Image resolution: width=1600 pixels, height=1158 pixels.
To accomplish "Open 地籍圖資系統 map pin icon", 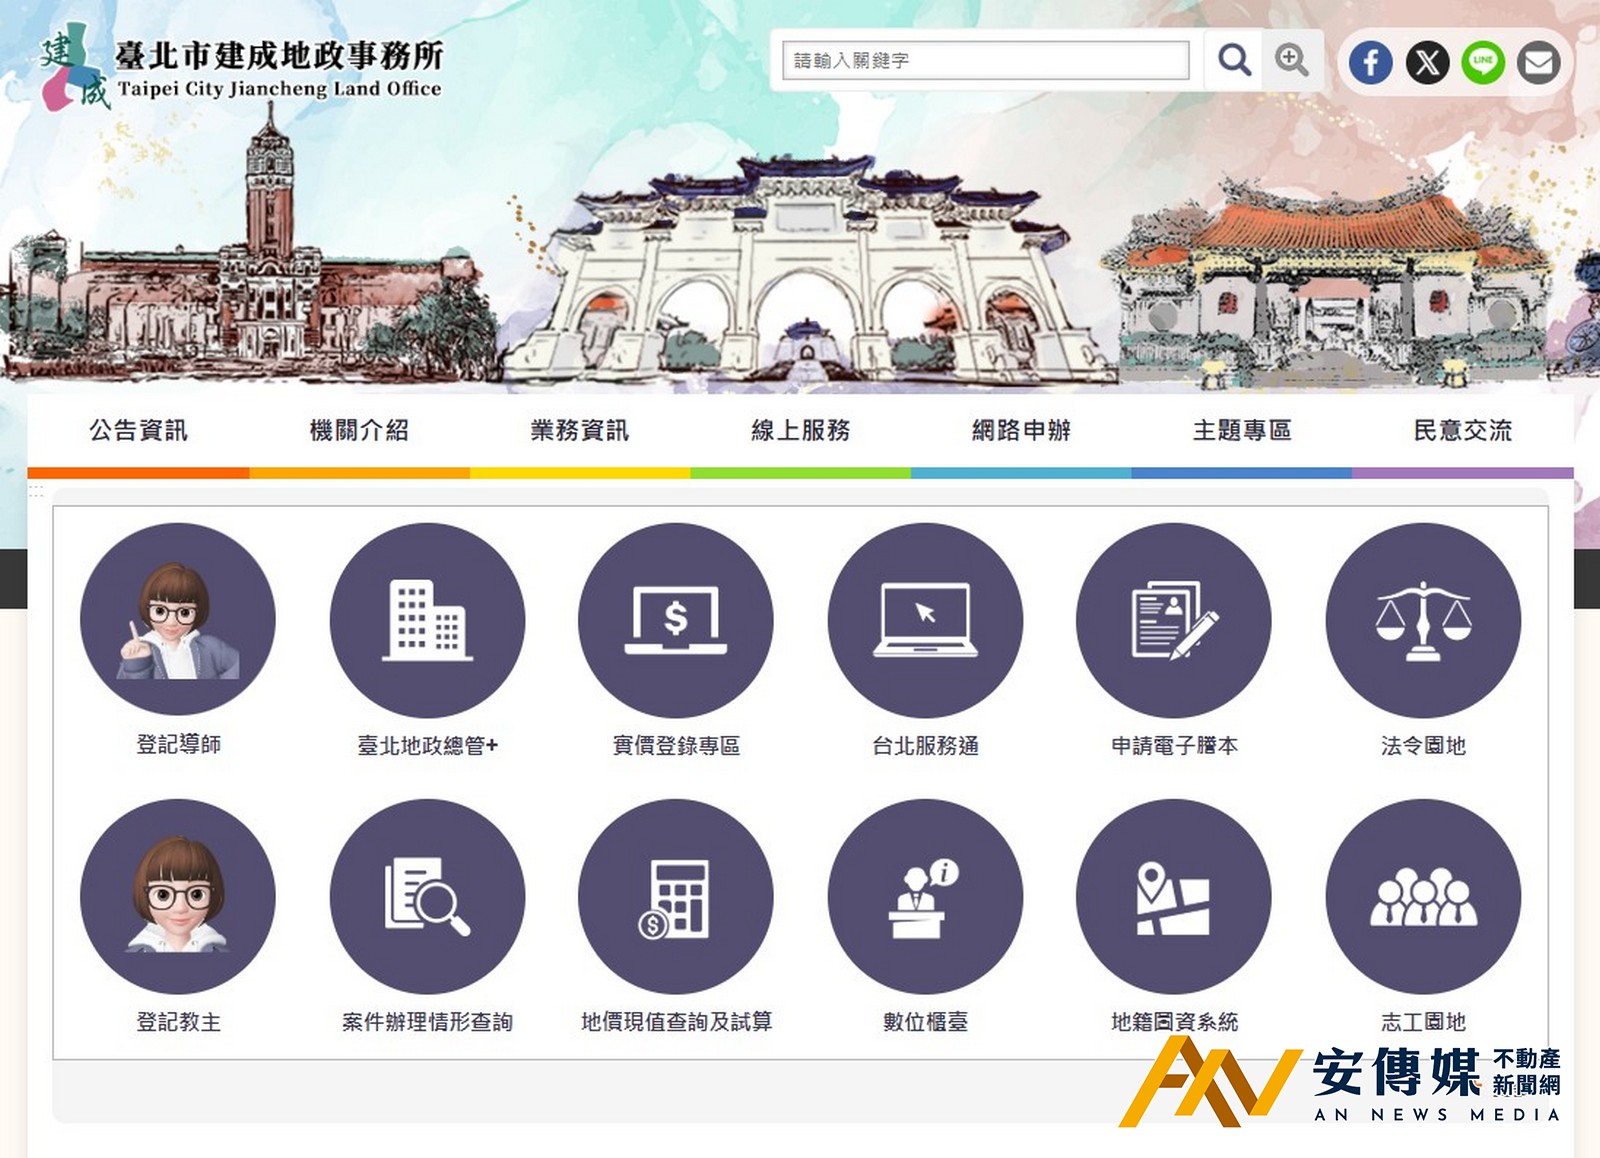I will pos(1174,897).
